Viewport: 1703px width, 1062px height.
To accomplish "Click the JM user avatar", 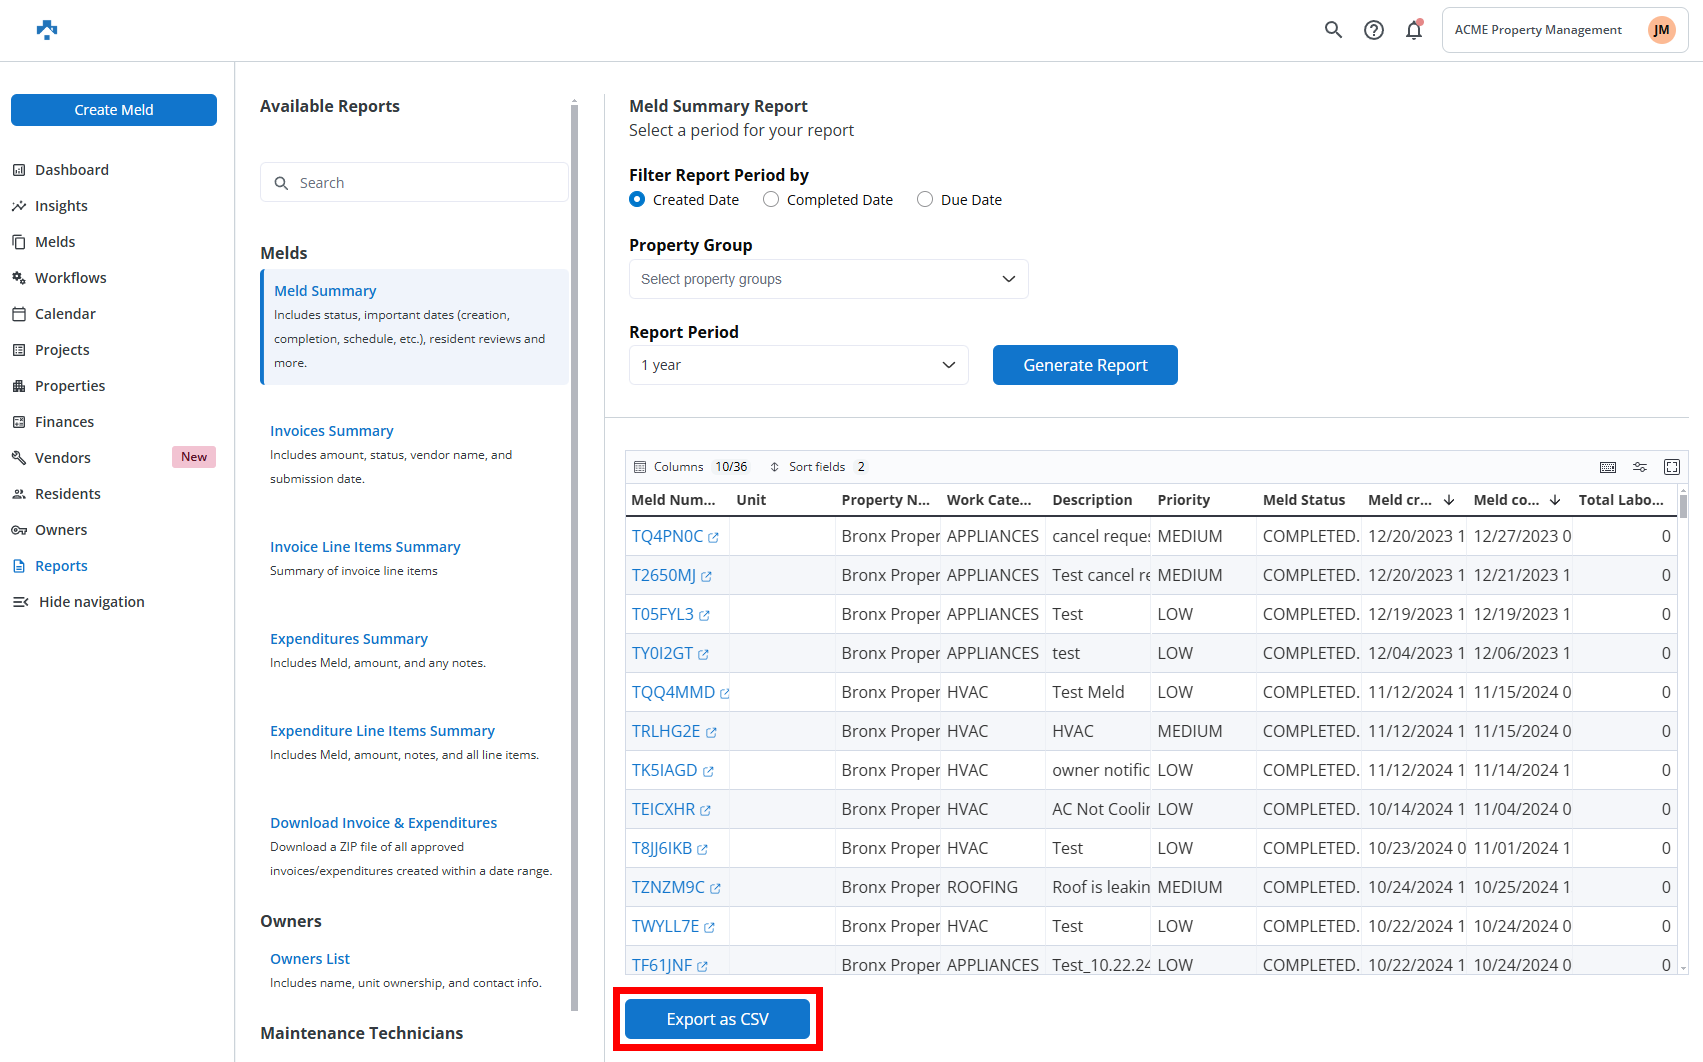I will (1661, 30).
